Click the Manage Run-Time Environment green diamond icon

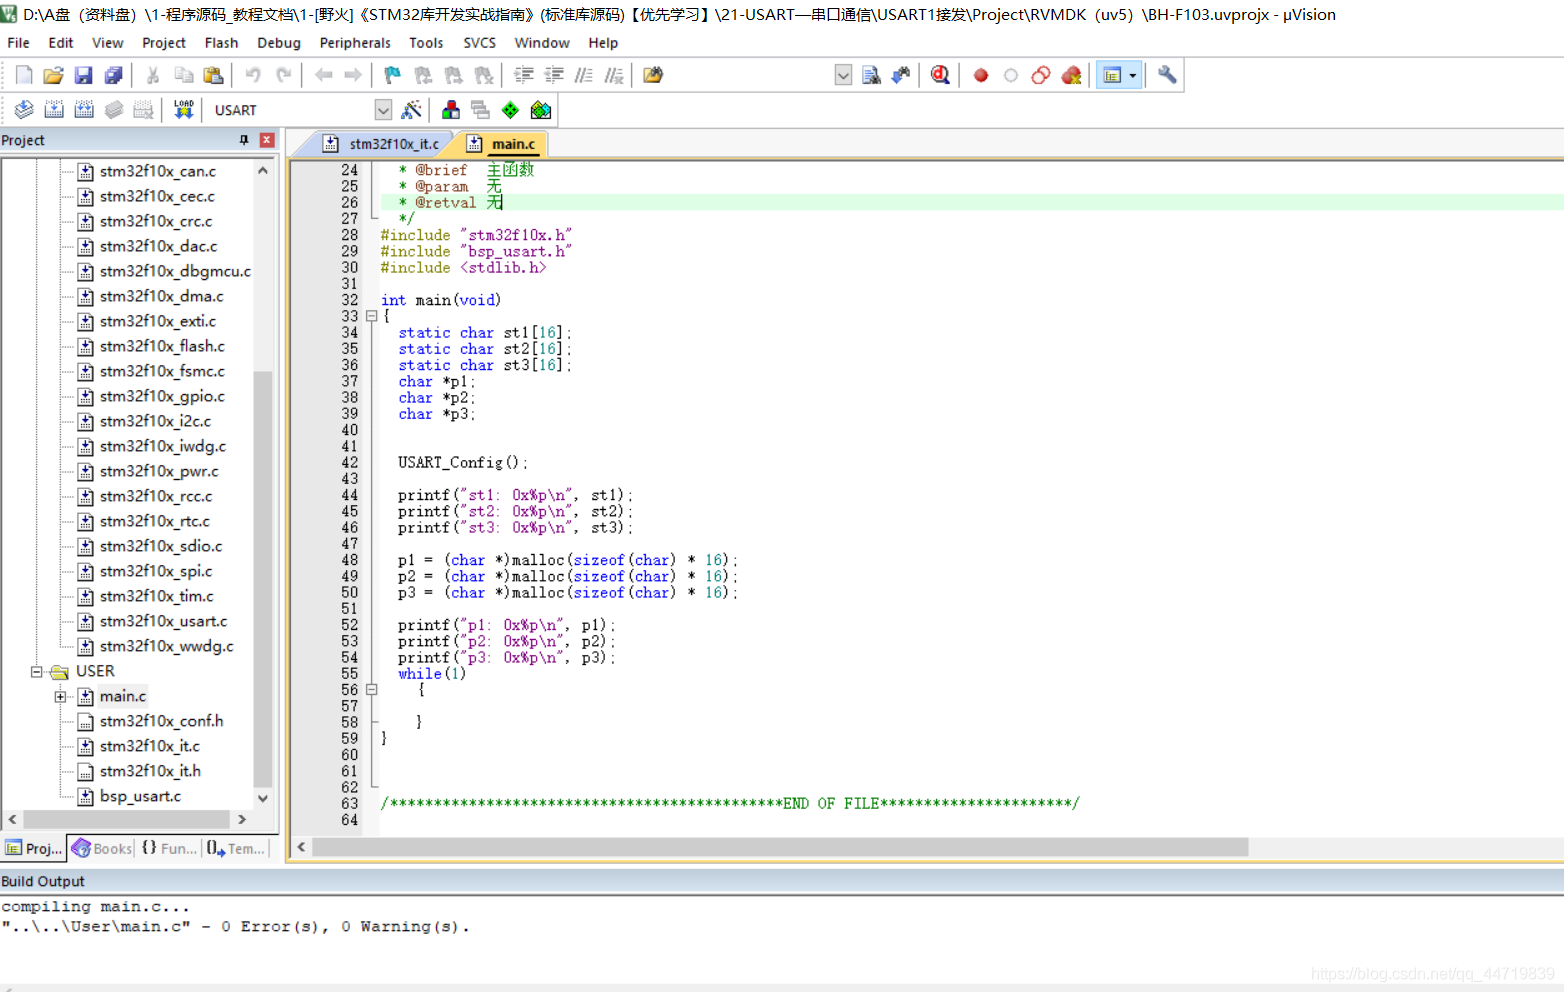click(511, 110)
